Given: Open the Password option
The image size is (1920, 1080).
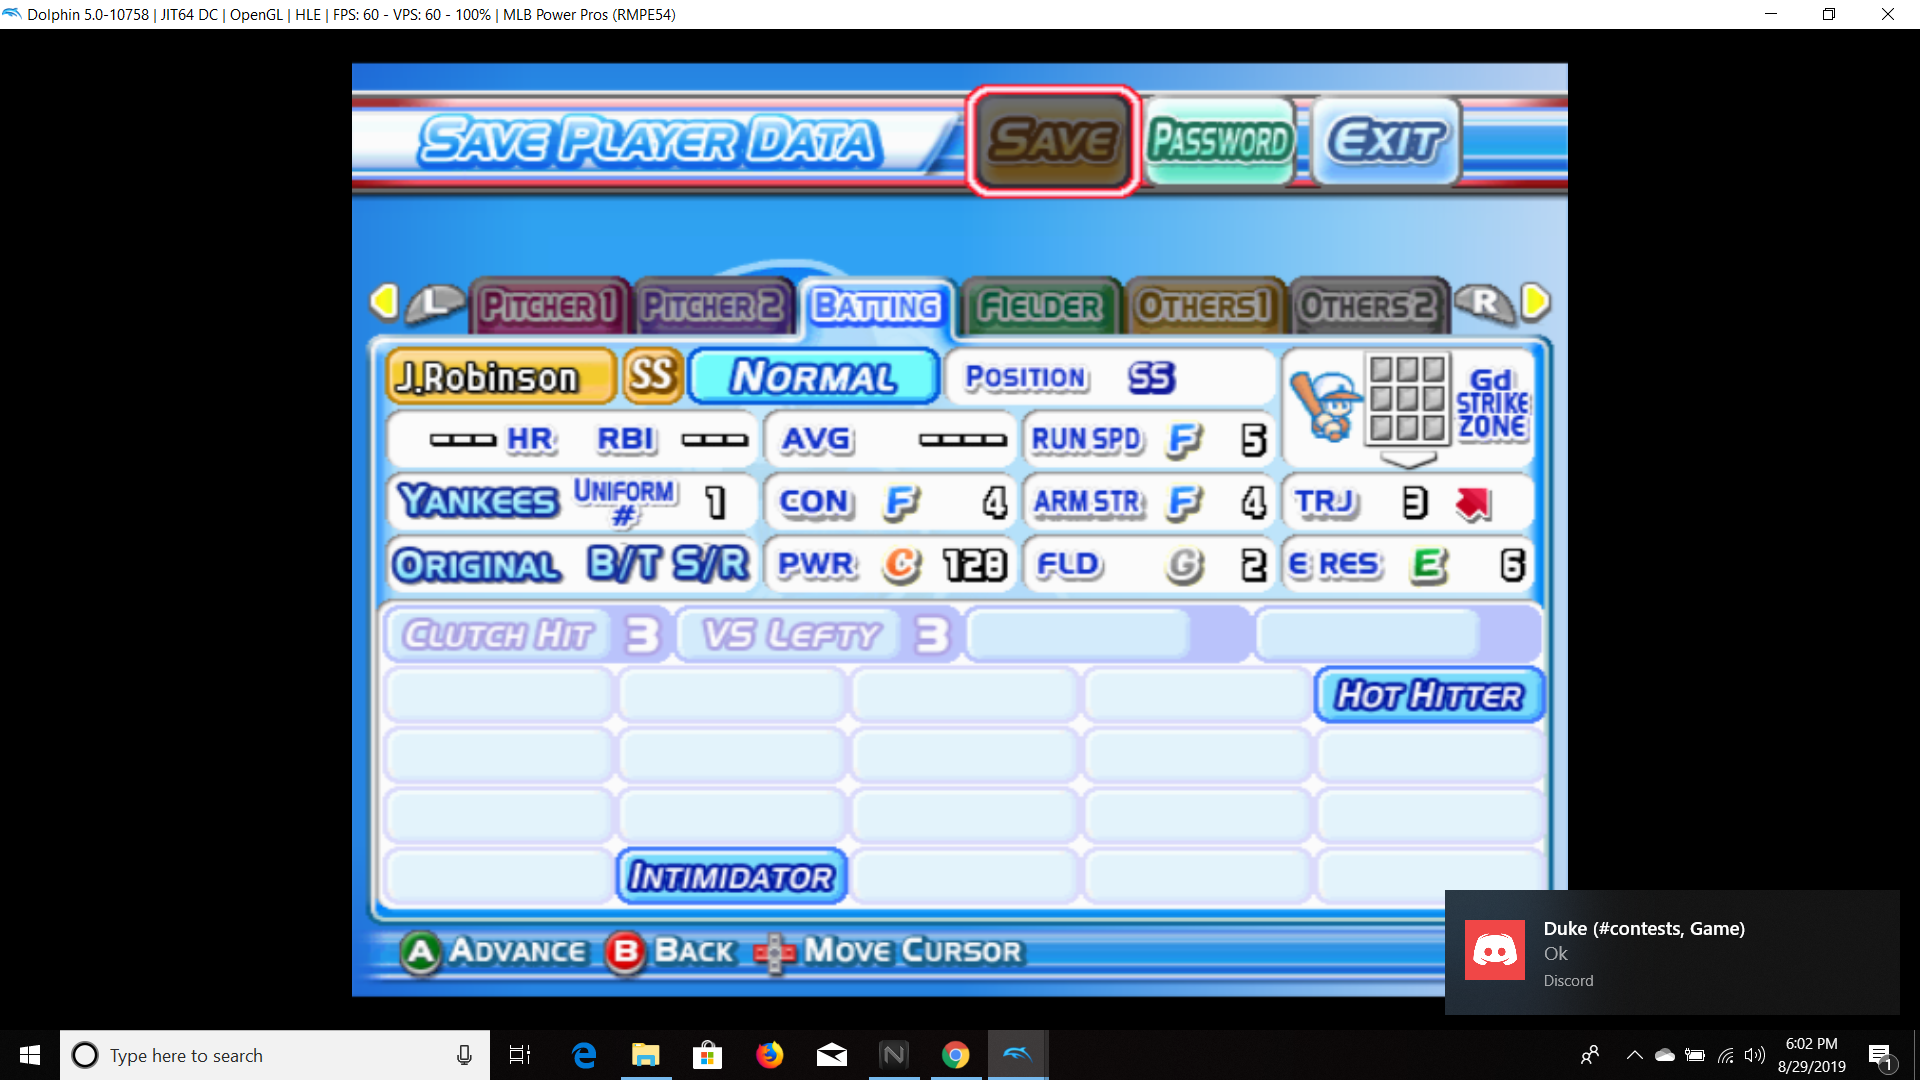Looking at the screenshot, I should click(1220, 141).
